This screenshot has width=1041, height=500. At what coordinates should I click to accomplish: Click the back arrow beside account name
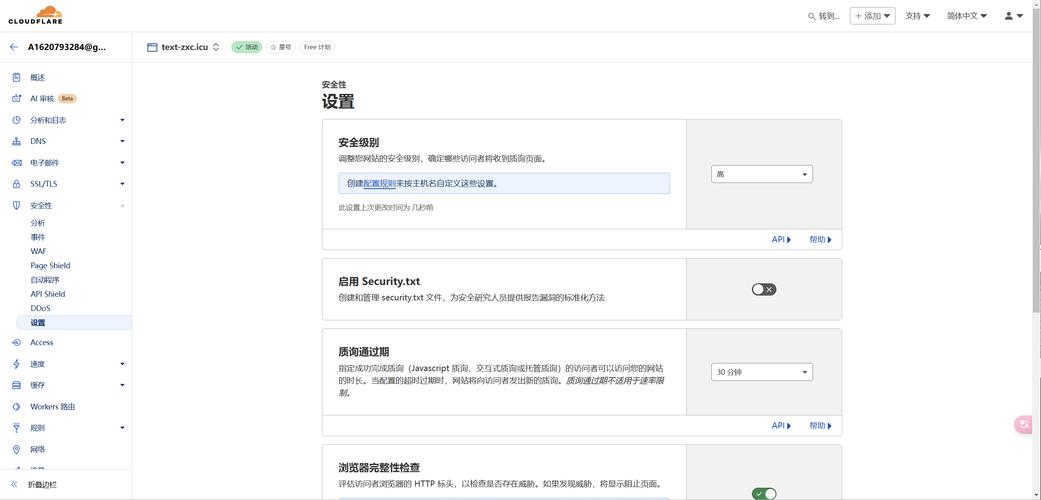(14, 47)
